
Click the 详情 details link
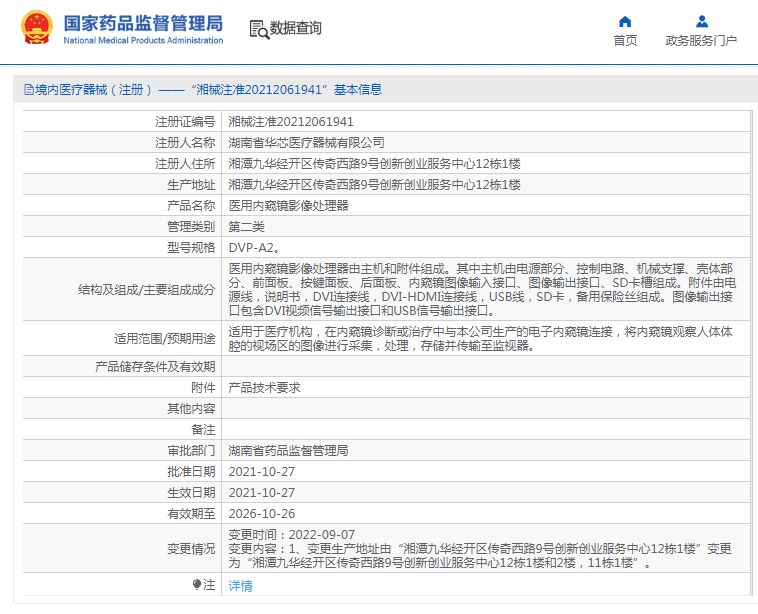pyautogui.click(x=240, y=586)
